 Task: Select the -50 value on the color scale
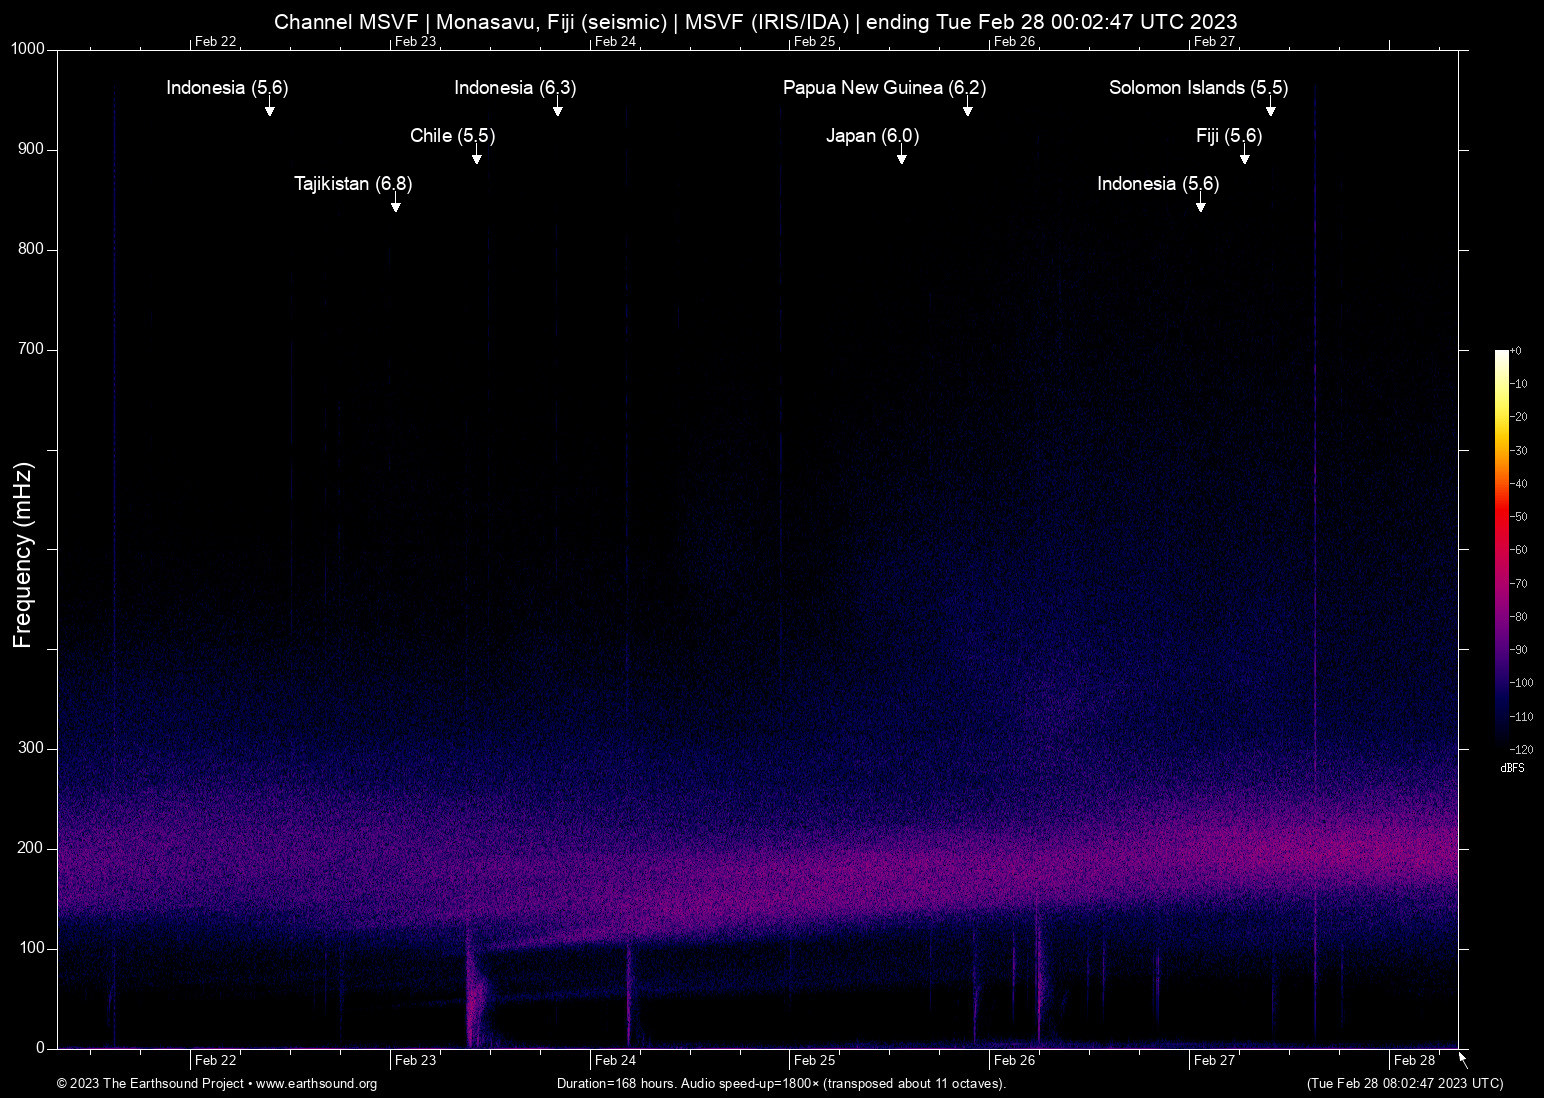point(1518,517)
